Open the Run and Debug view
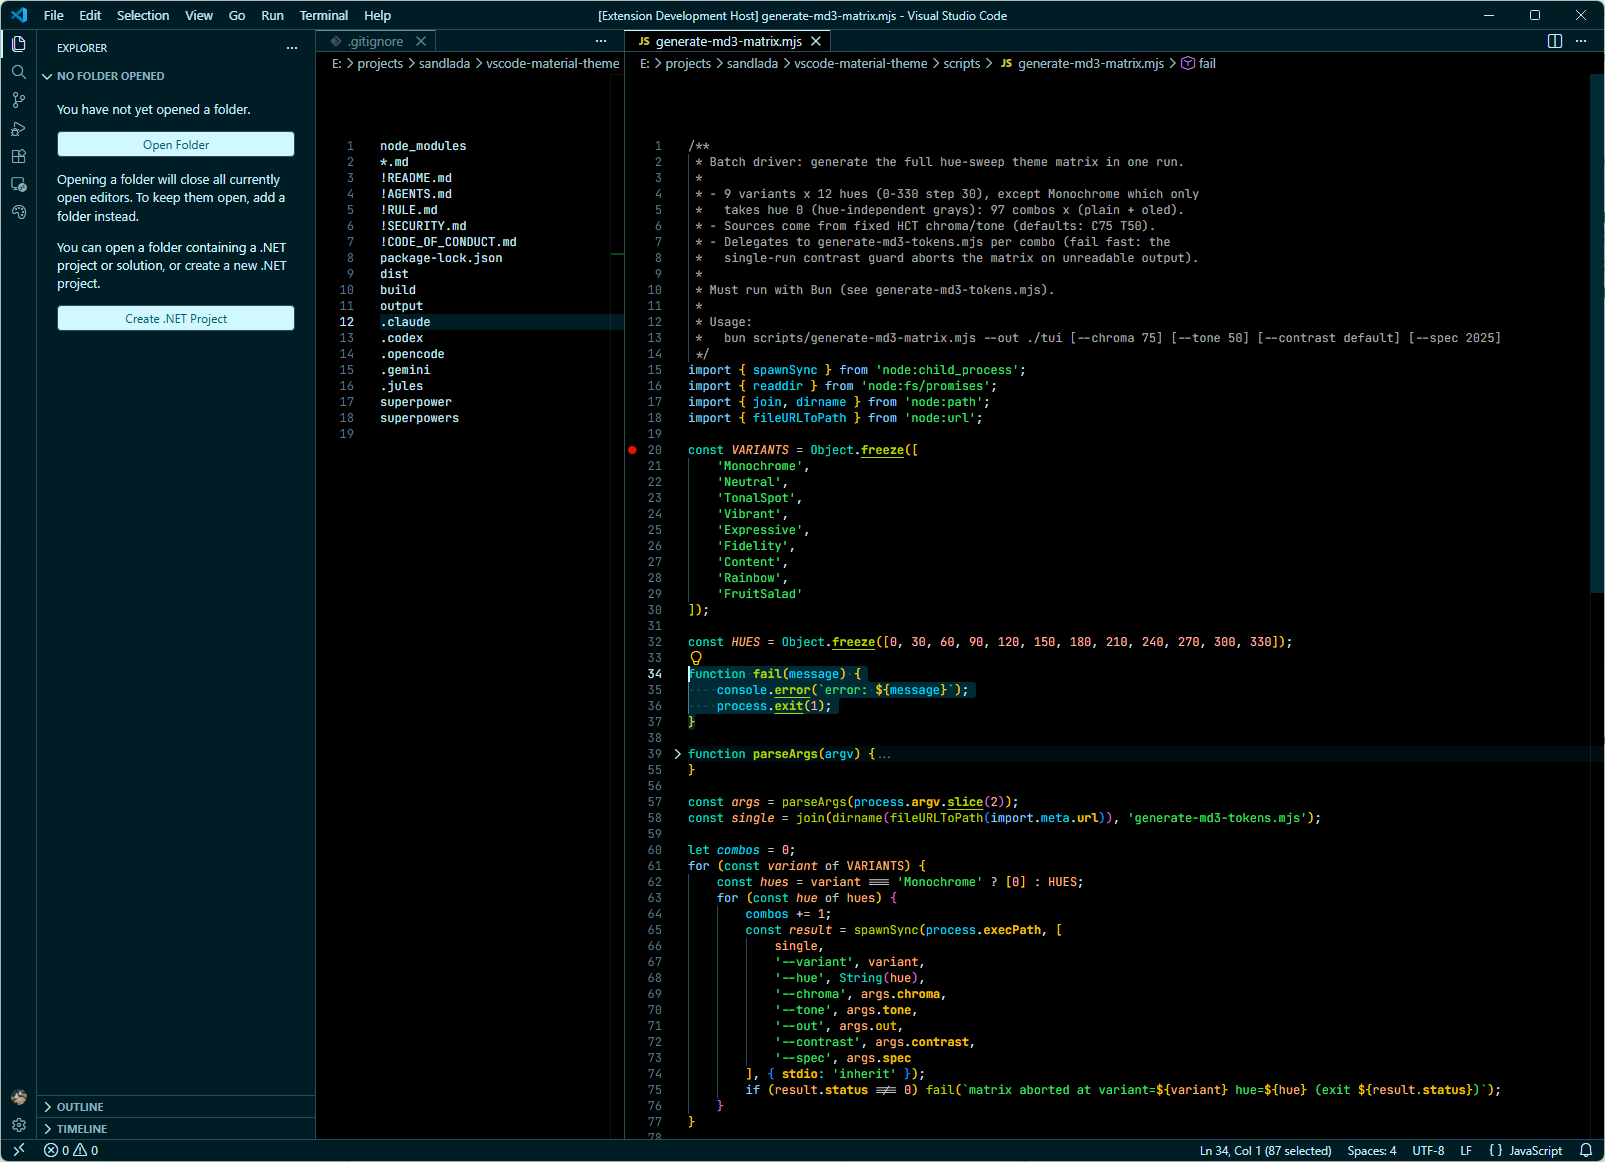Image resolution: width=1605 pixels, height=1162 pixels. (x=18, y=128)
